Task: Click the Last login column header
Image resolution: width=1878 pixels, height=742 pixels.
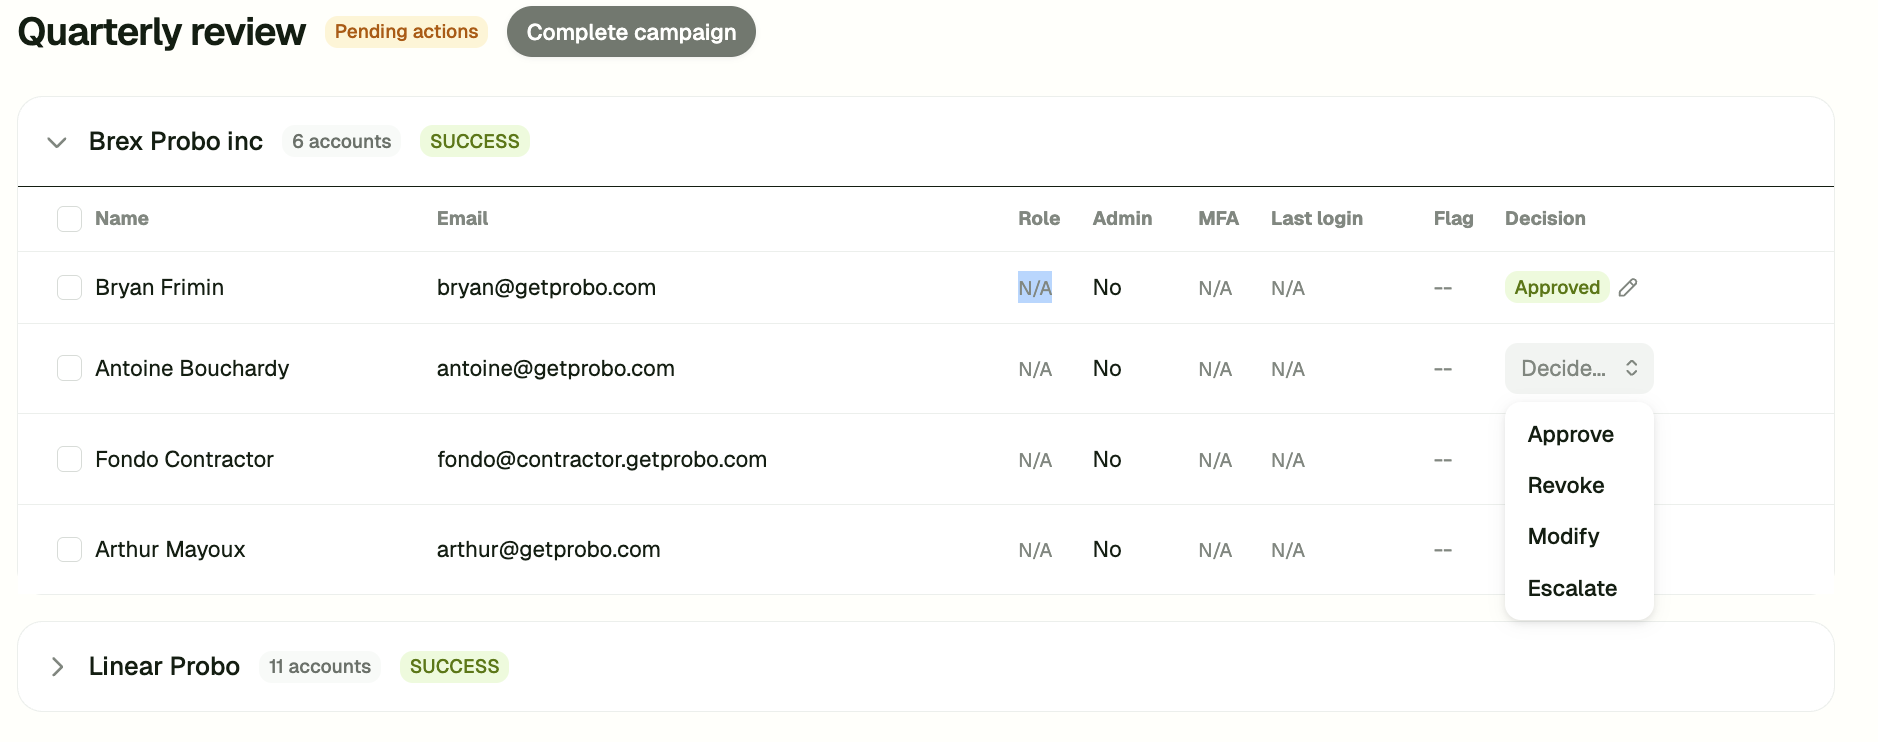Action: [1317, 218]
